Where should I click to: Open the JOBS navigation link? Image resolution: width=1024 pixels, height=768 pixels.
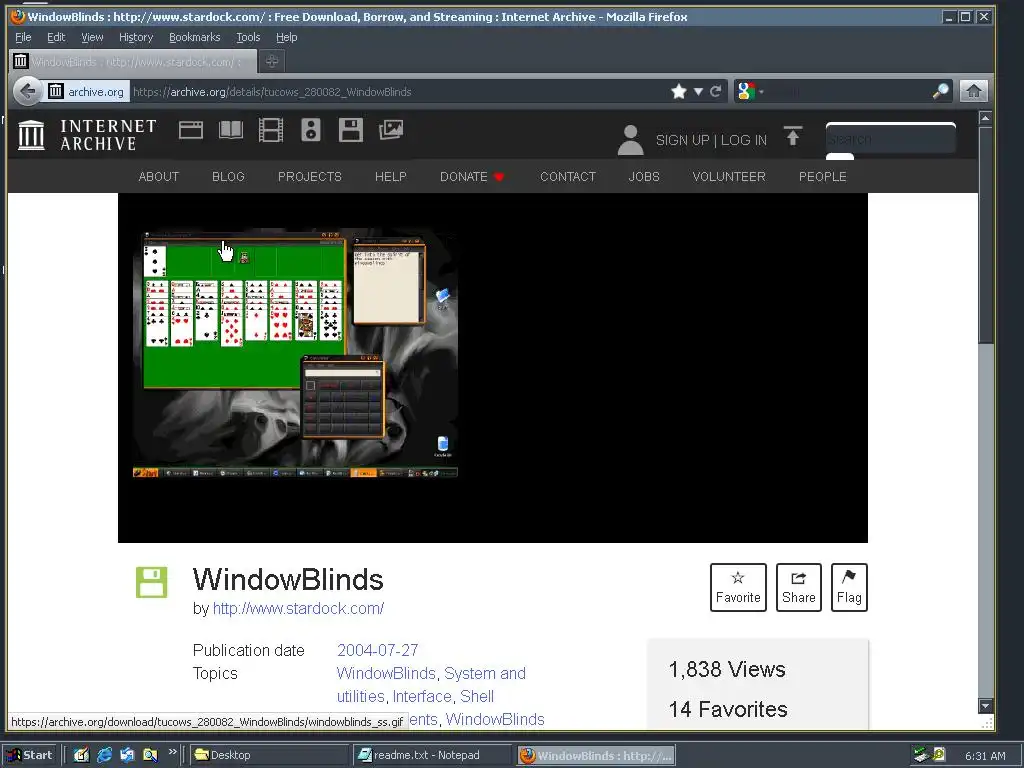[x=644, y=177]
